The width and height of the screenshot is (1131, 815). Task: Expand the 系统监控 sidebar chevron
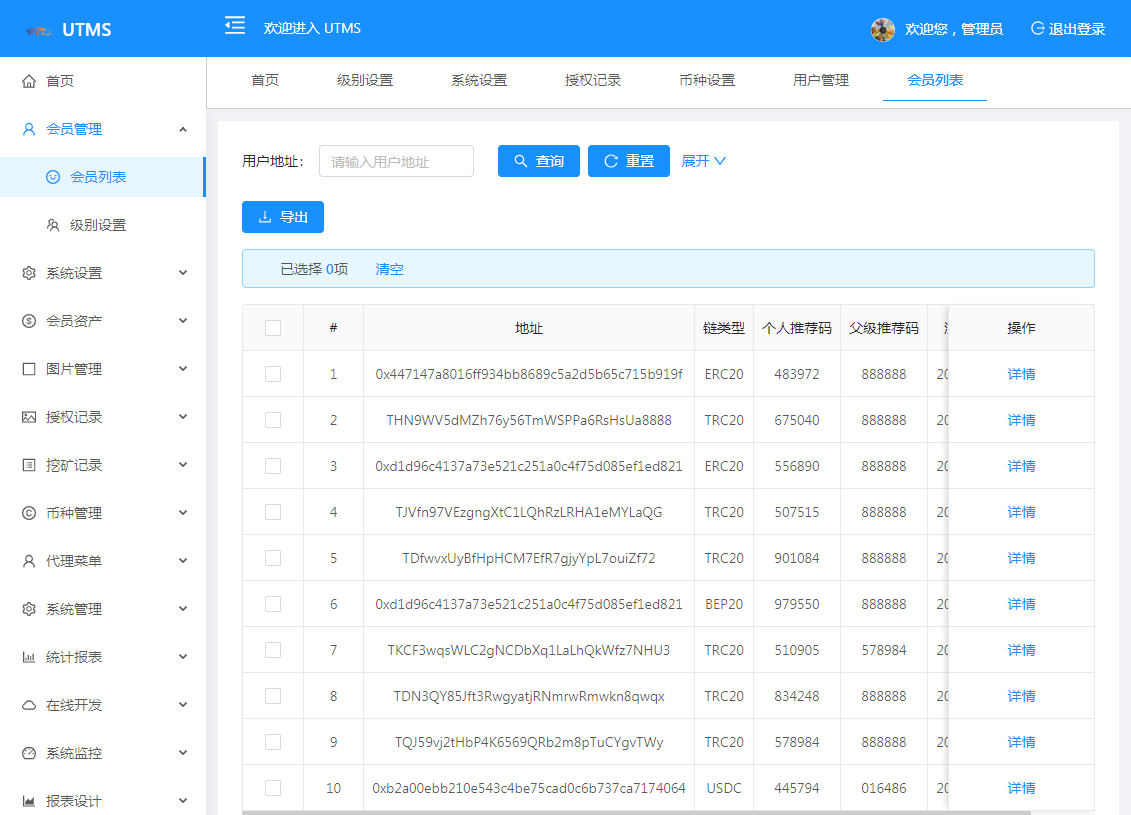tap(183, 753)
